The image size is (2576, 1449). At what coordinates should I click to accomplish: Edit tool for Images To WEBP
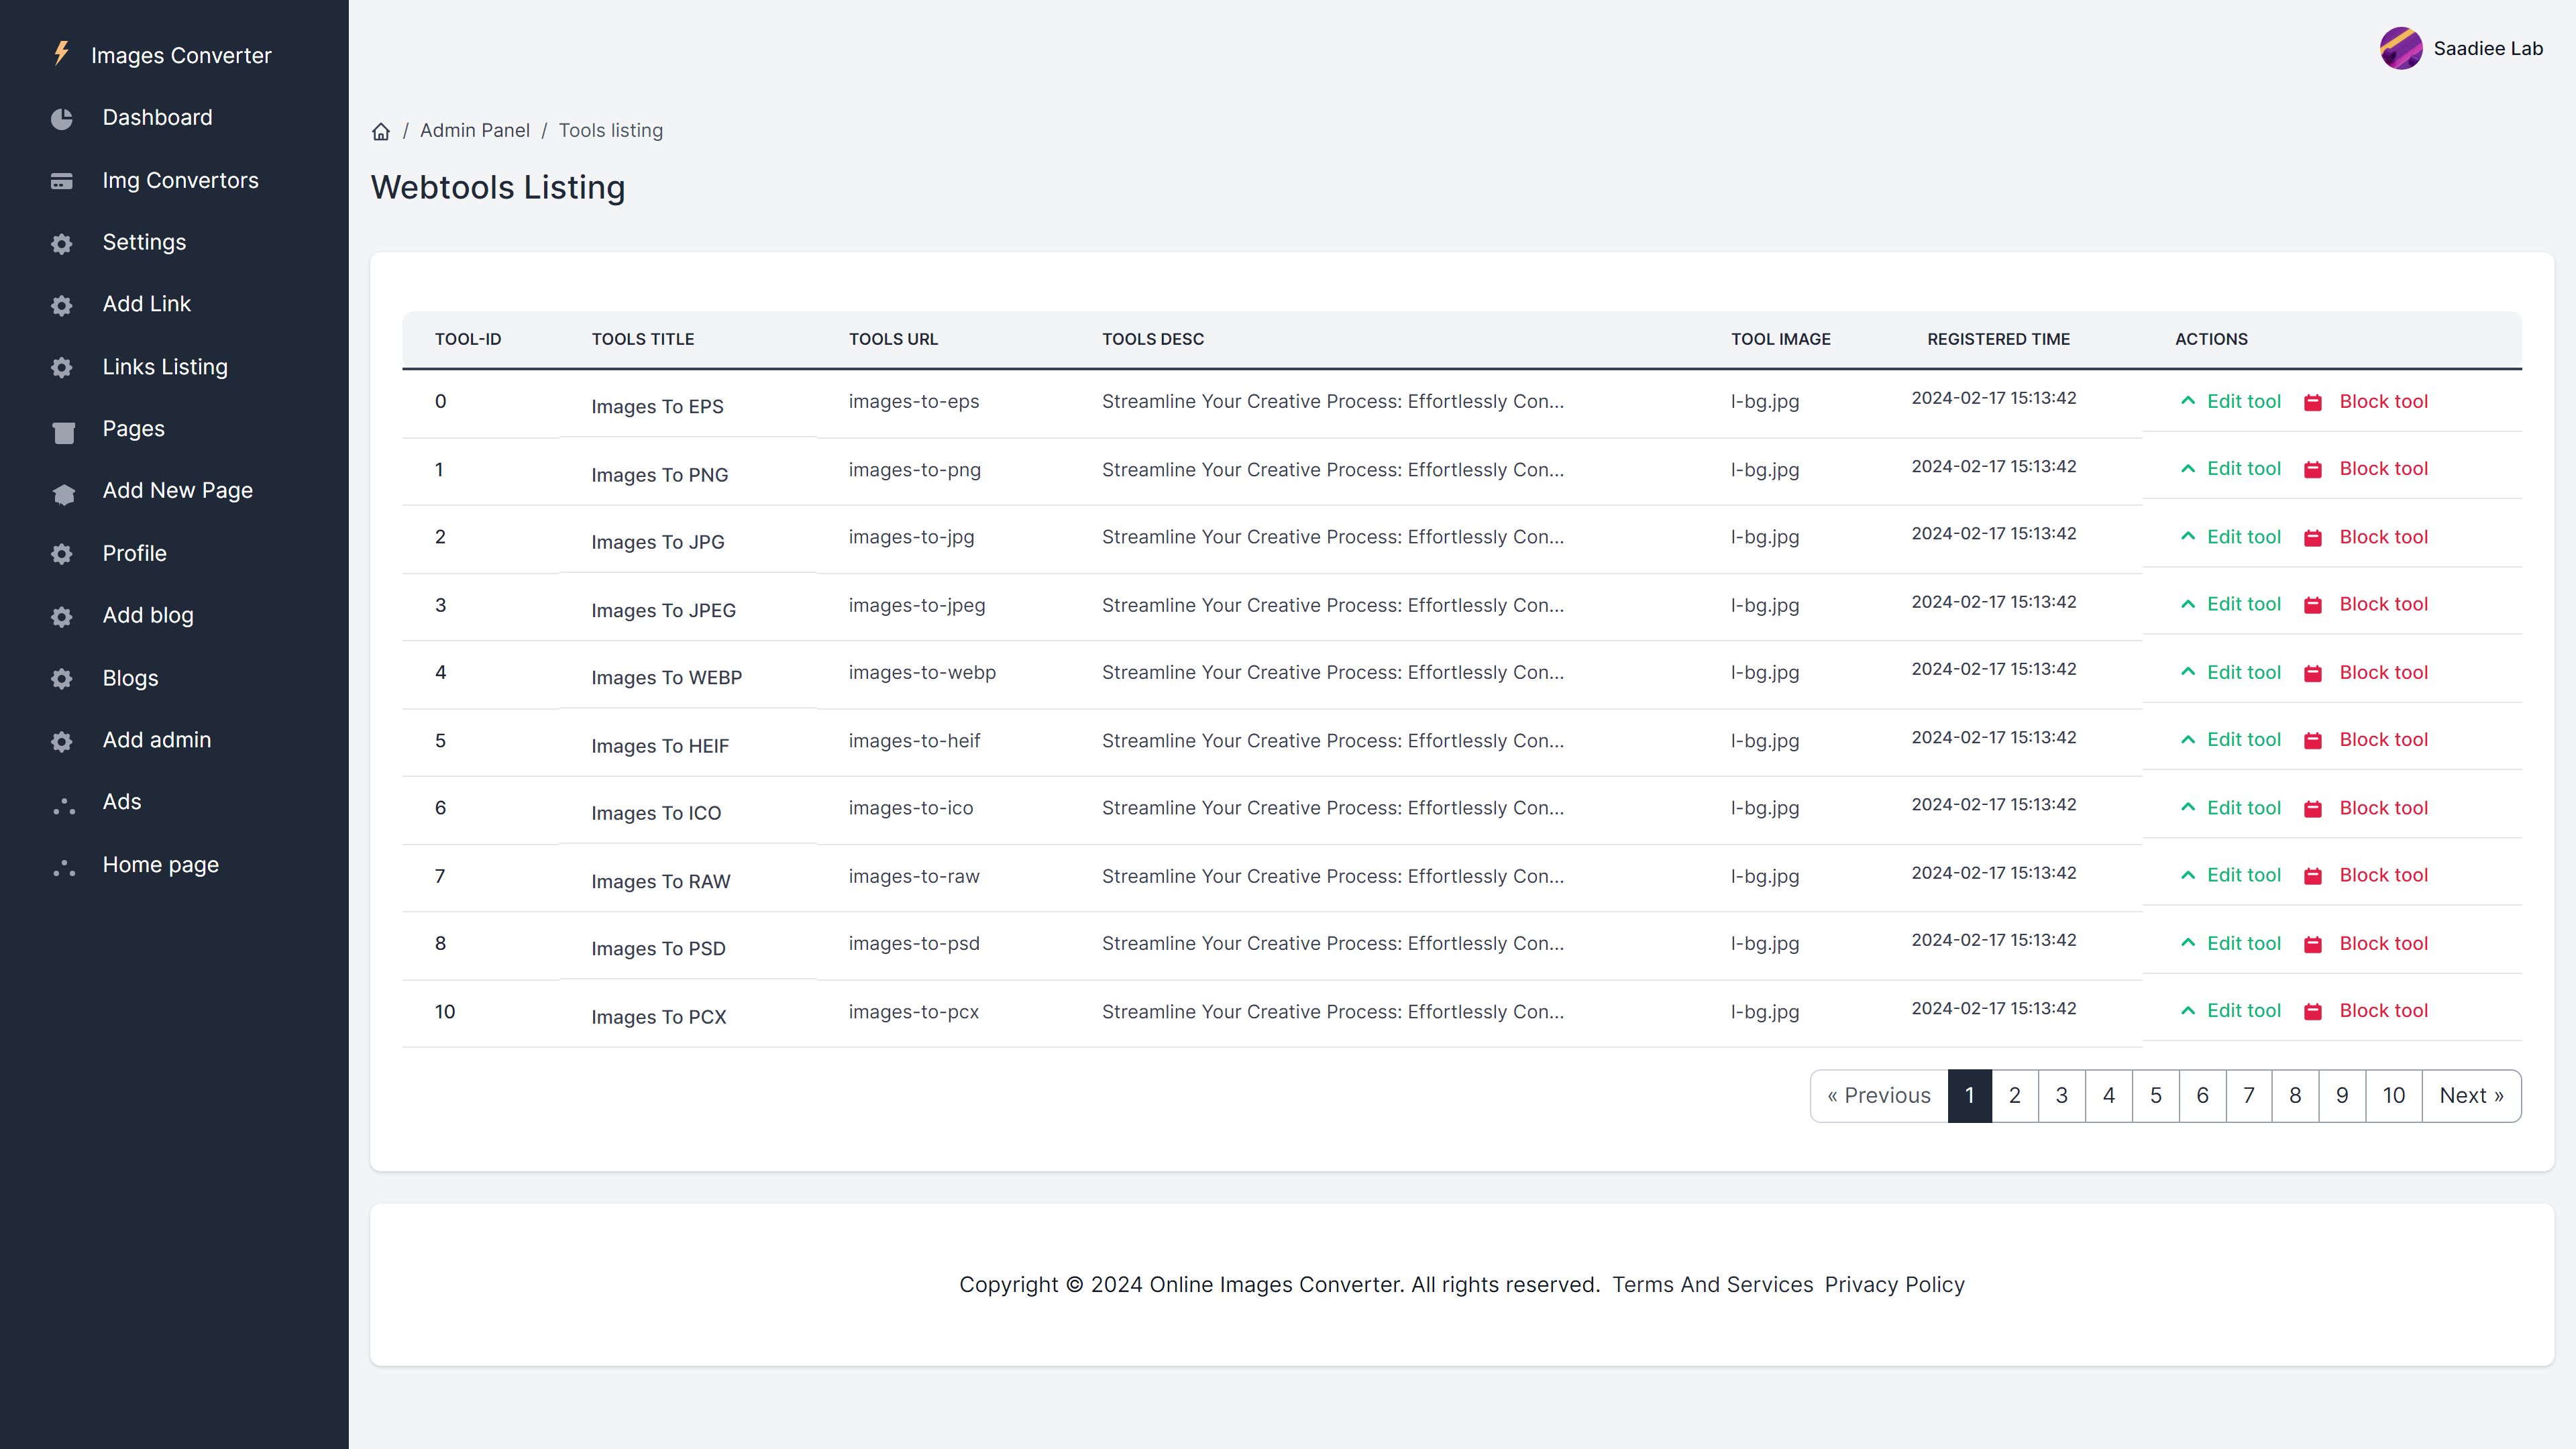2243,672
